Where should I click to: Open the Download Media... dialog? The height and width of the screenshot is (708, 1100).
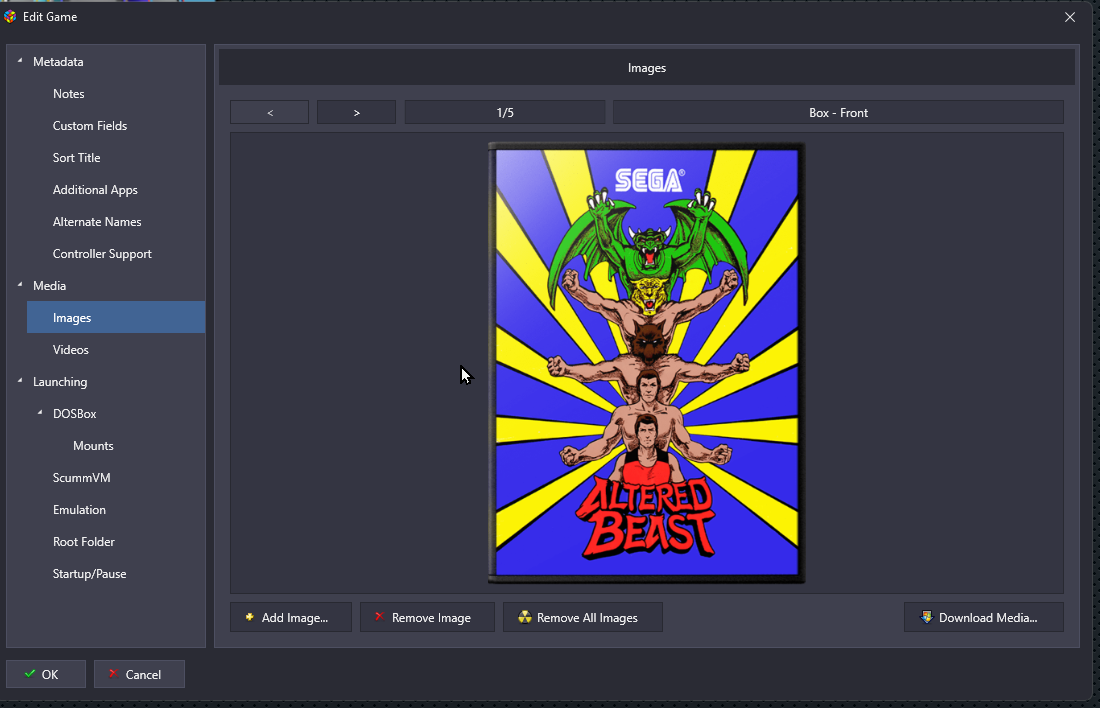[984, 617]
